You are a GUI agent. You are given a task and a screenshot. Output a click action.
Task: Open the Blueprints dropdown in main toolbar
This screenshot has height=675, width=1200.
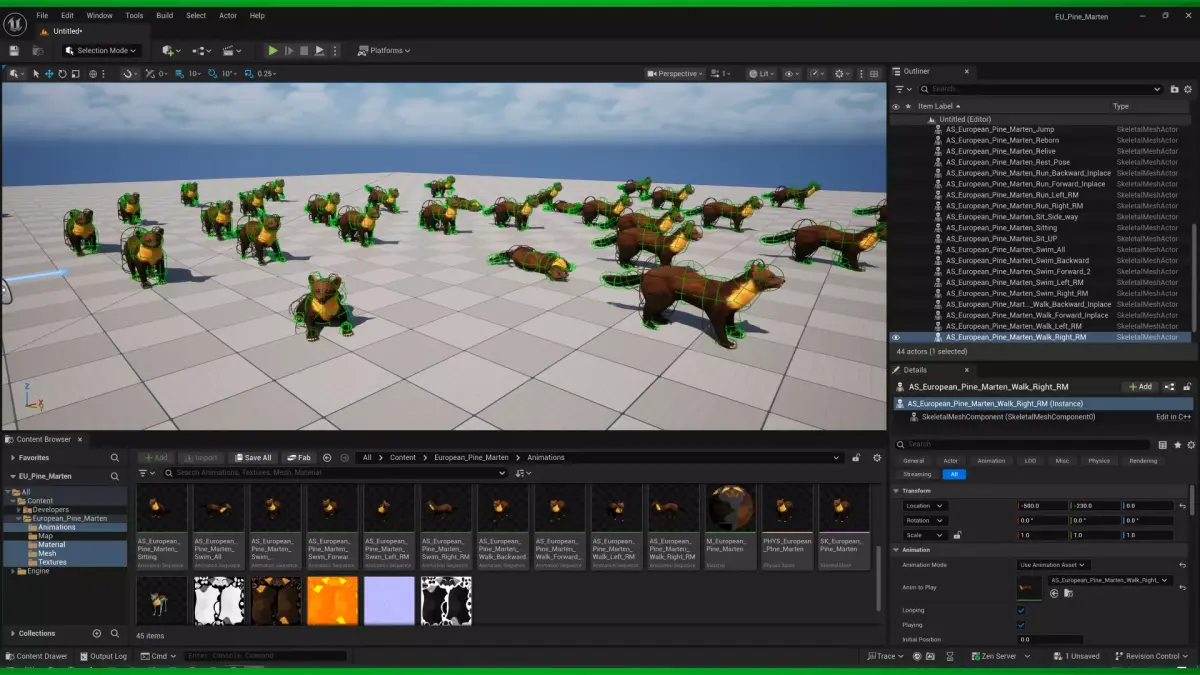(202, 50)
